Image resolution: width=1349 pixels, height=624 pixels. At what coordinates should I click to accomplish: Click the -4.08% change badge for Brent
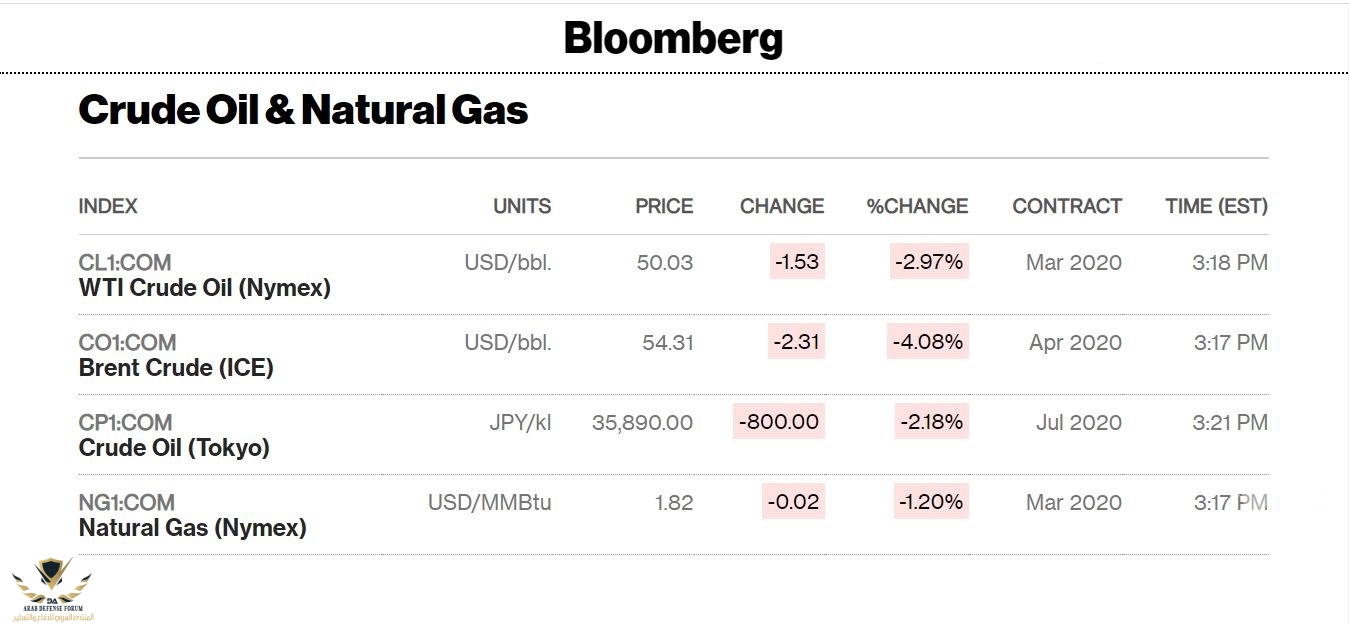tap(929, 343)
